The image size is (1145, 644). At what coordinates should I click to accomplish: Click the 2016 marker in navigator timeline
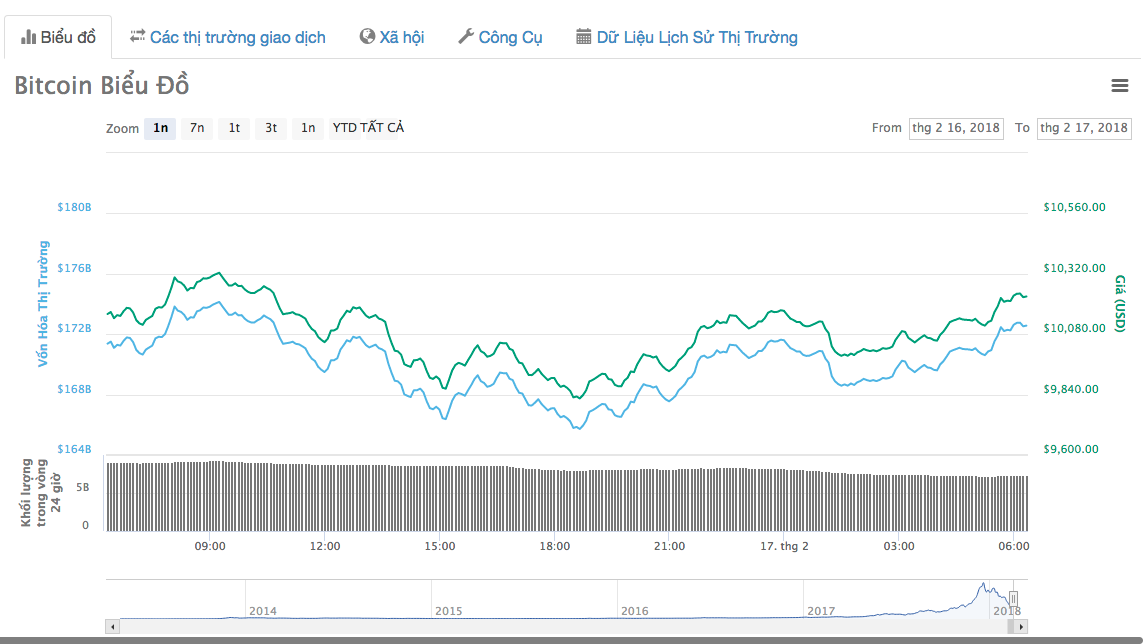635,611
